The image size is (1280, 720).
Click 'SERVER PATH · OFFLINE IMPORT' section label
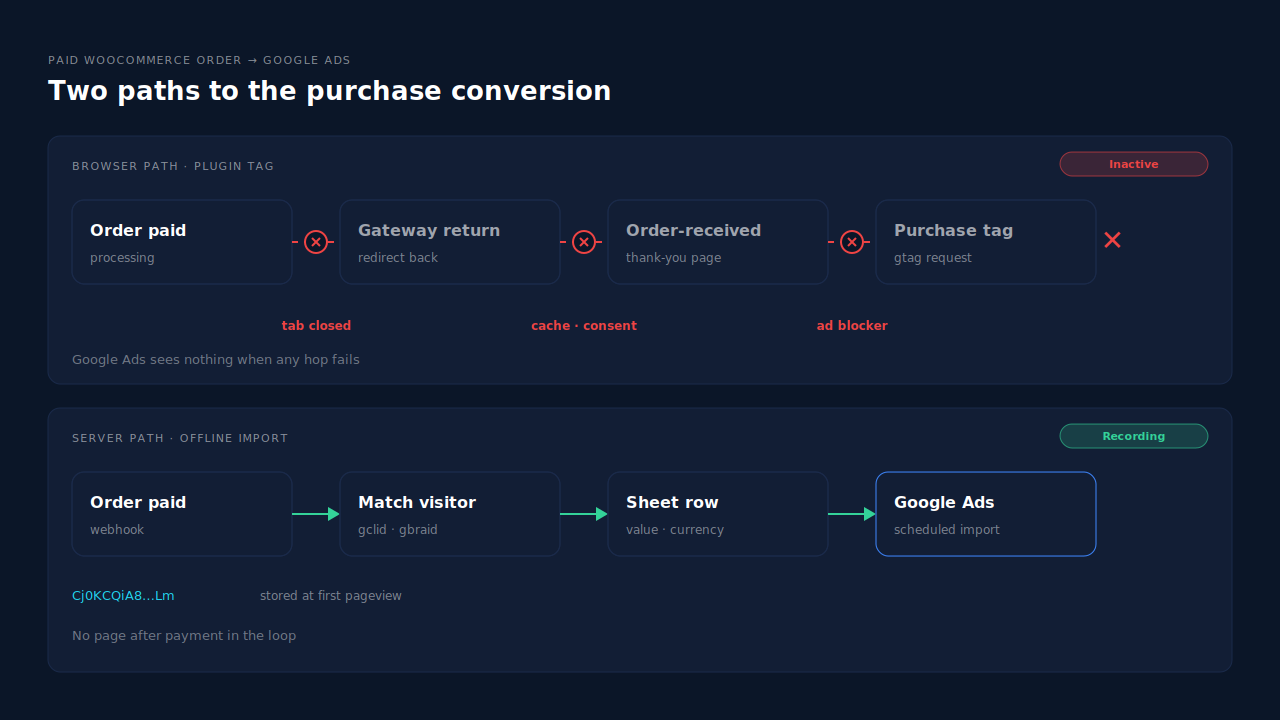(x=180, y=438)
